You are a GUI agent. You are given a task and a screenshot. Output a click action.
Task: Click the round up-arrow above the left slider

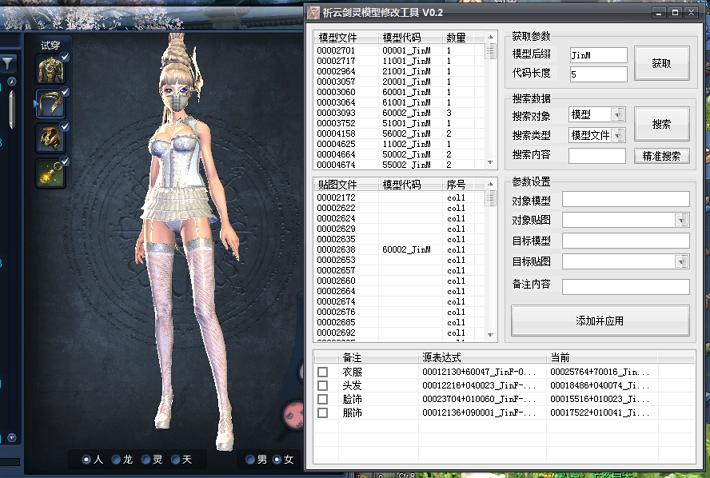[12, 82]
